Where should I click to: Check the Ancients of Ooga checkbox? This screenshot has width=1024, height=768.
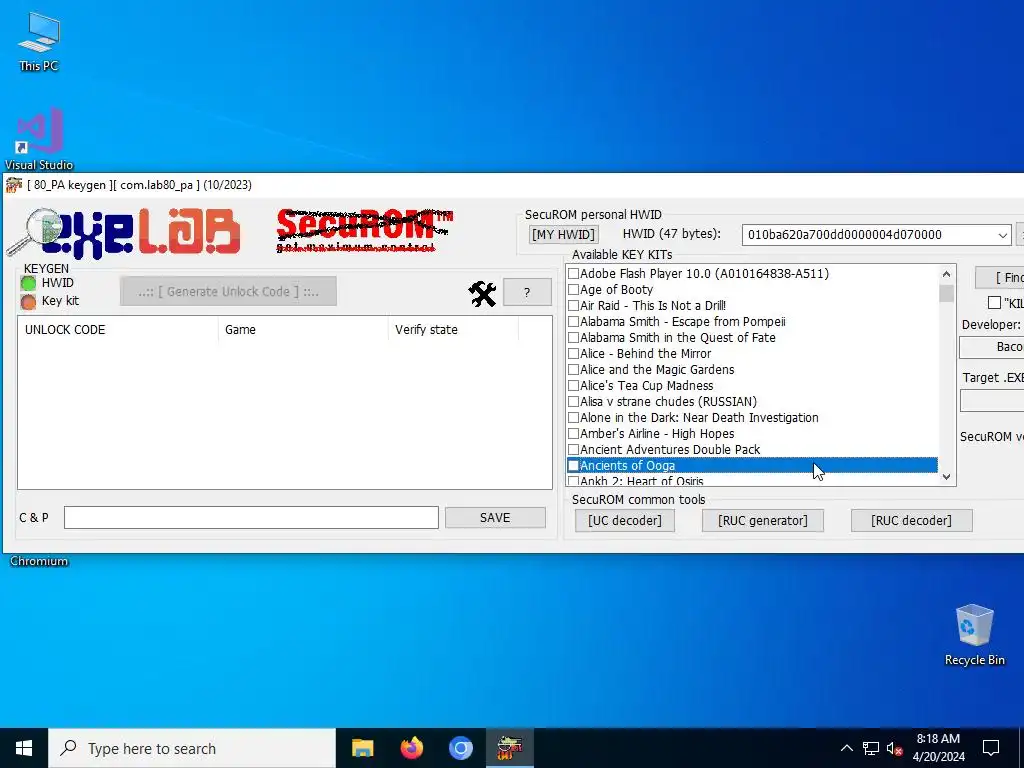pyautogui.click(x=573, y=466)
